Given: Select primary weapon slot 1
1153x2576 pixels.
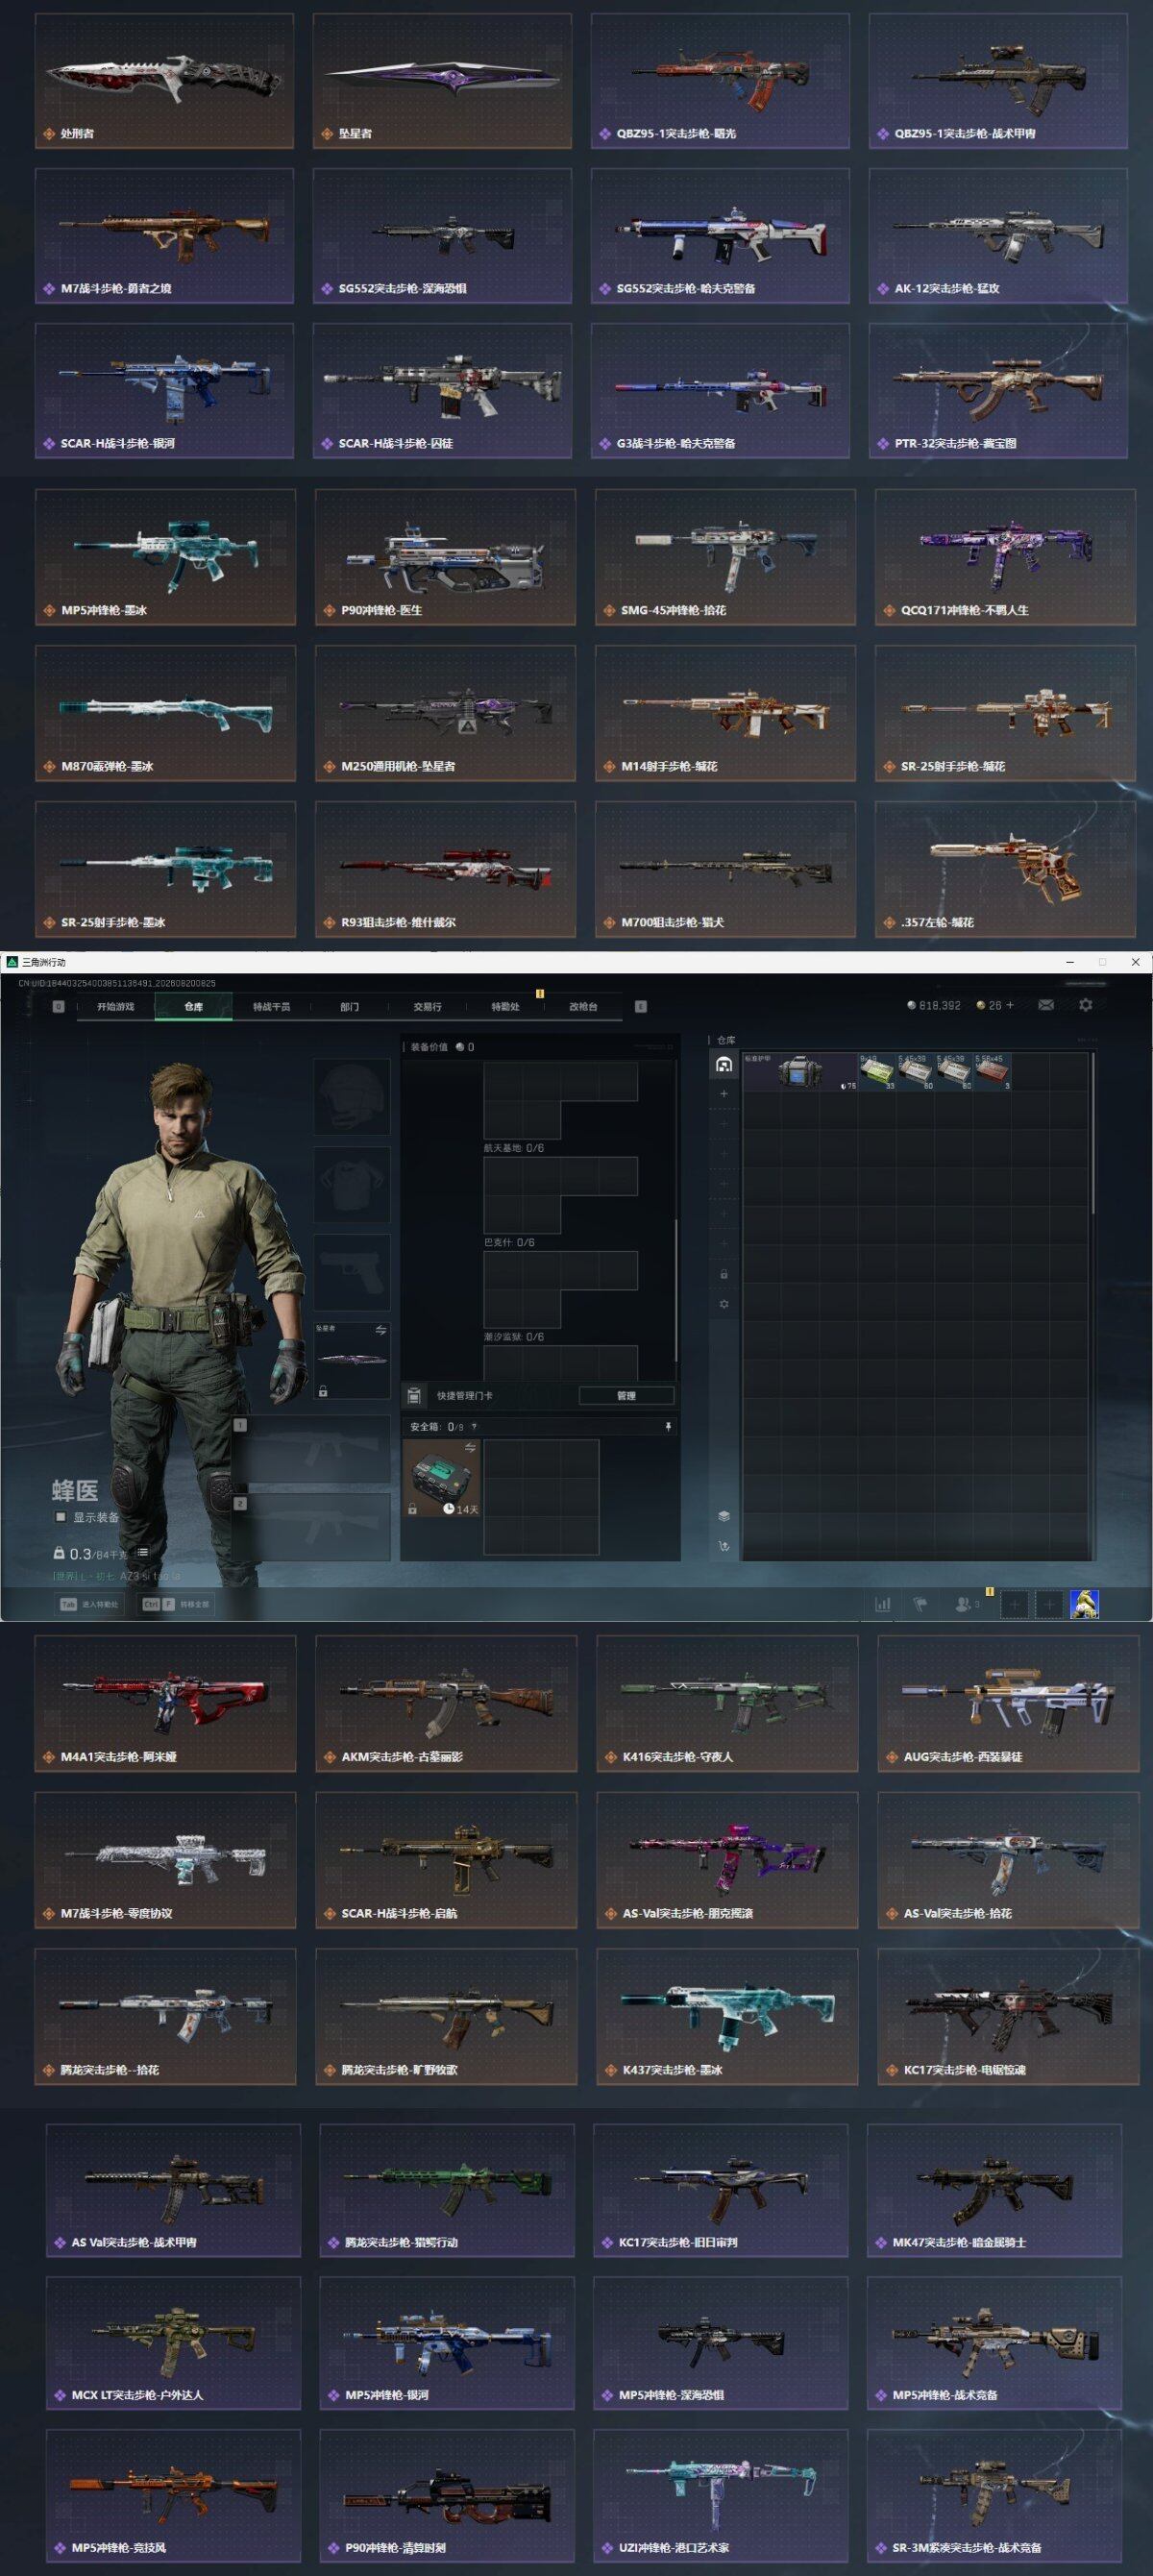Looking at the screenshot, I should tap(312, 1449).
